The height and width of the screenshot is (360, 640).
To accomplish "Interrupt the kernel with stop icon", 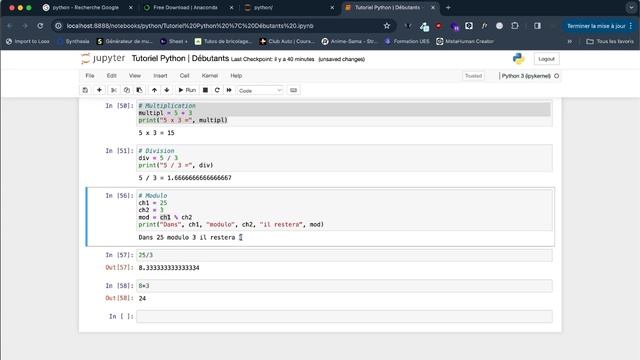I will (x=205, y=90).
